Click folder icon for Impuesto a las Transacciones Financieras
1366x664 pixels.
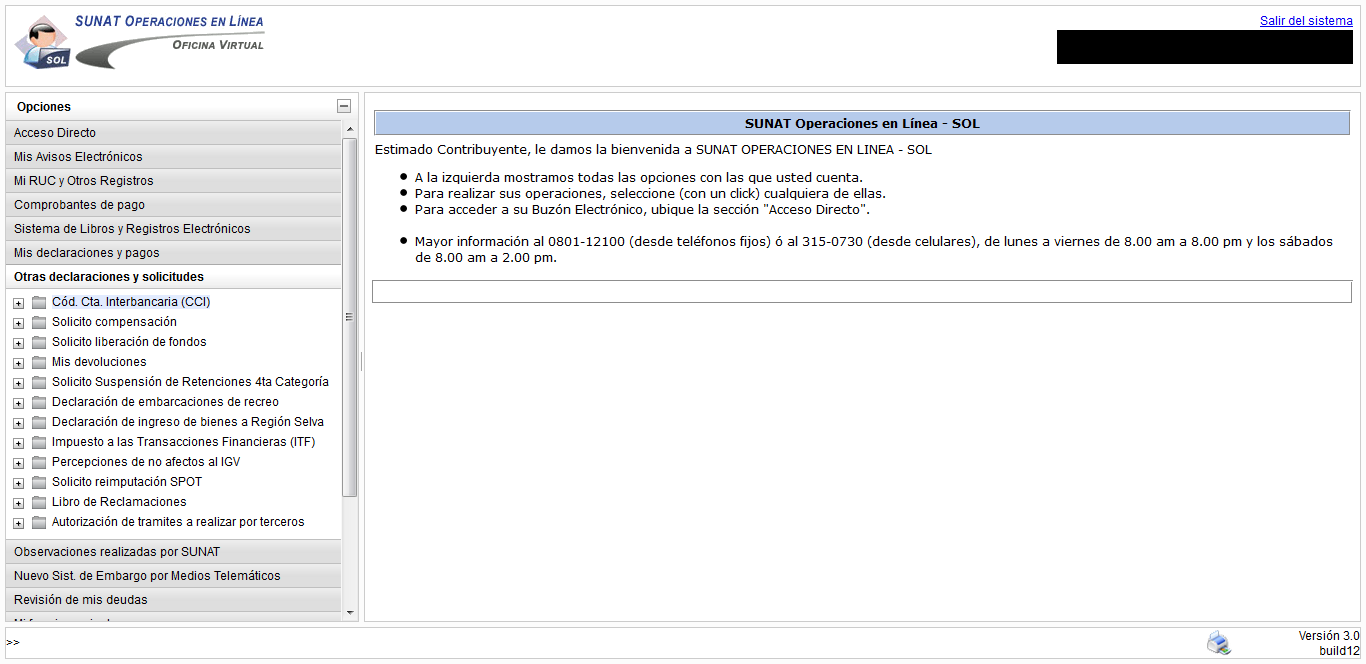point(39,442)
